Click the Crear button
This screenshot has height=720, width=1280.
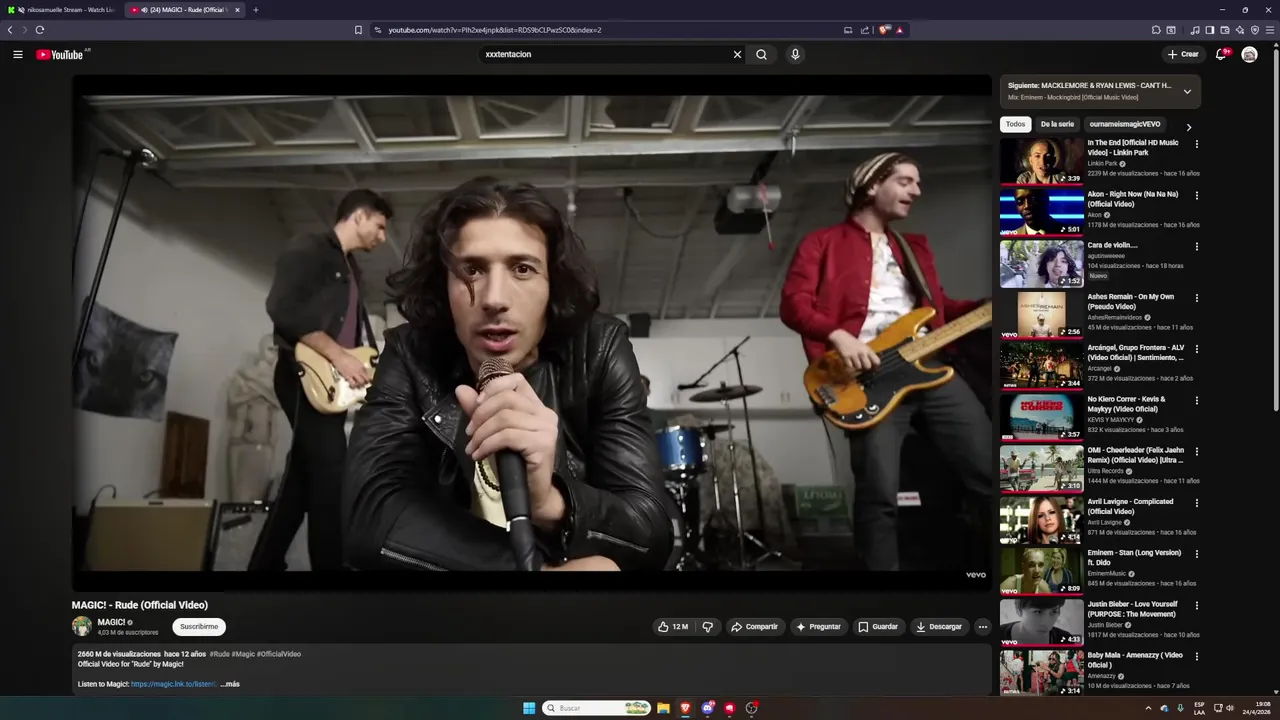pyautogui.click(x=1183, y=54)
